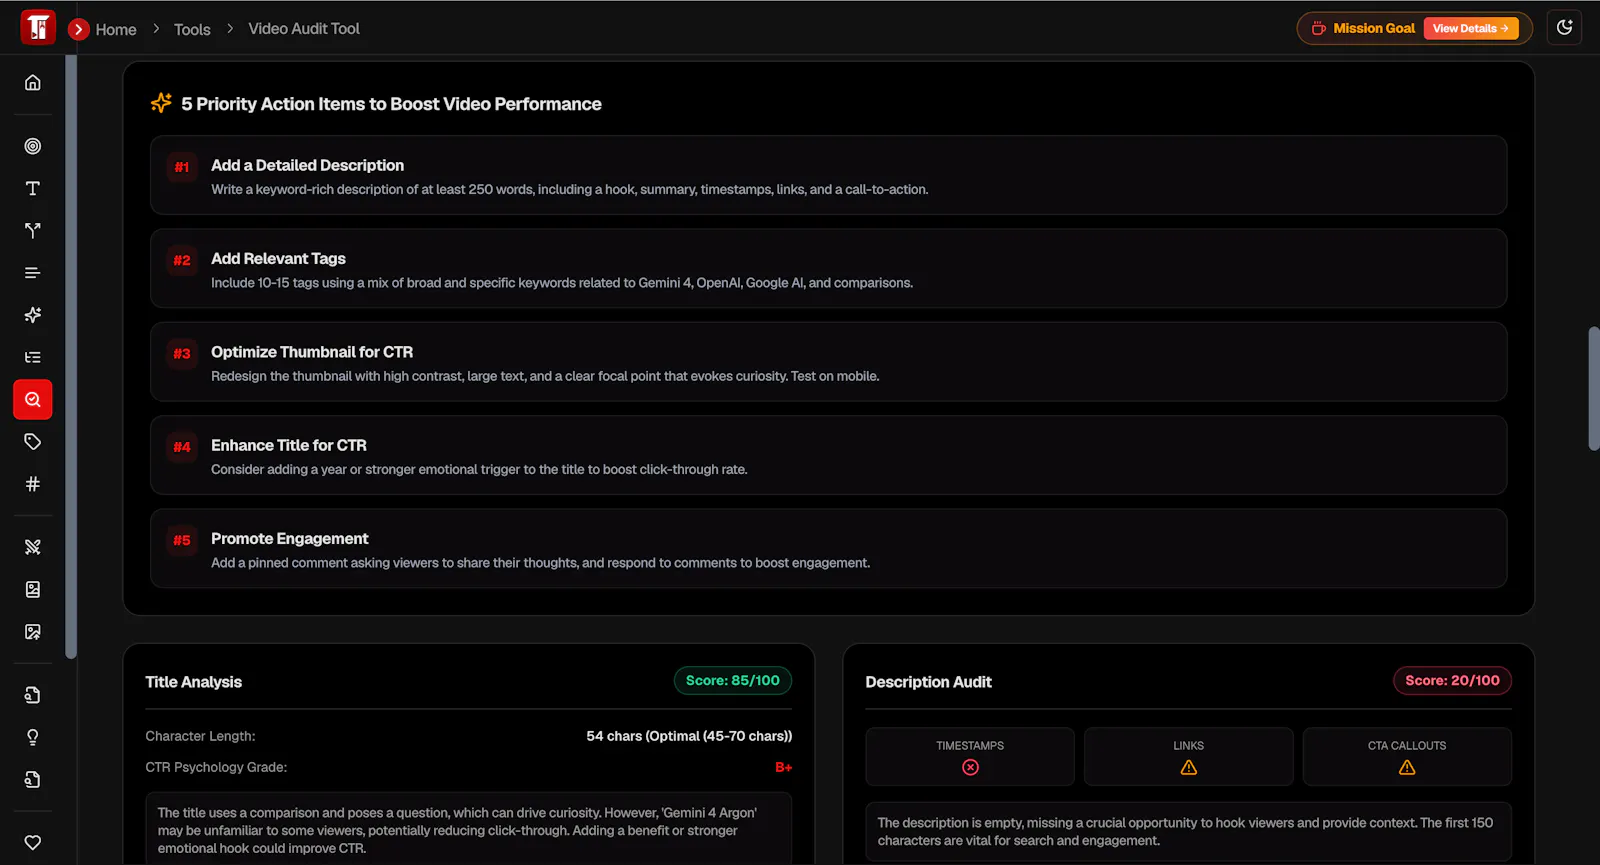Click the hashtag icon in the sidebar
Image resolution: width=1600 pixels, height=865 pixels.
33,484
